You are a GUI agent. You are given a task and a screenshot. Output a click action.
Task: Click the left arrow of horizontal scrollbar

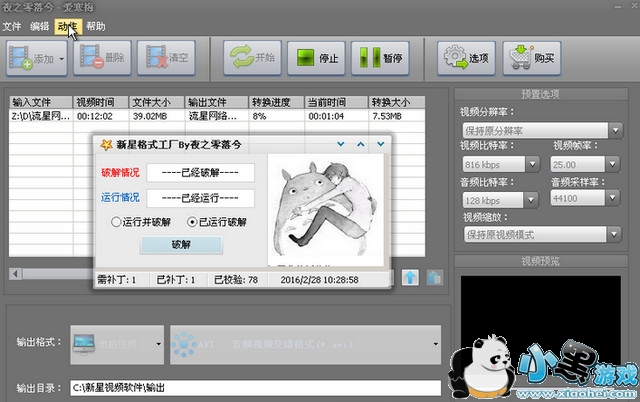click(16, 273)
